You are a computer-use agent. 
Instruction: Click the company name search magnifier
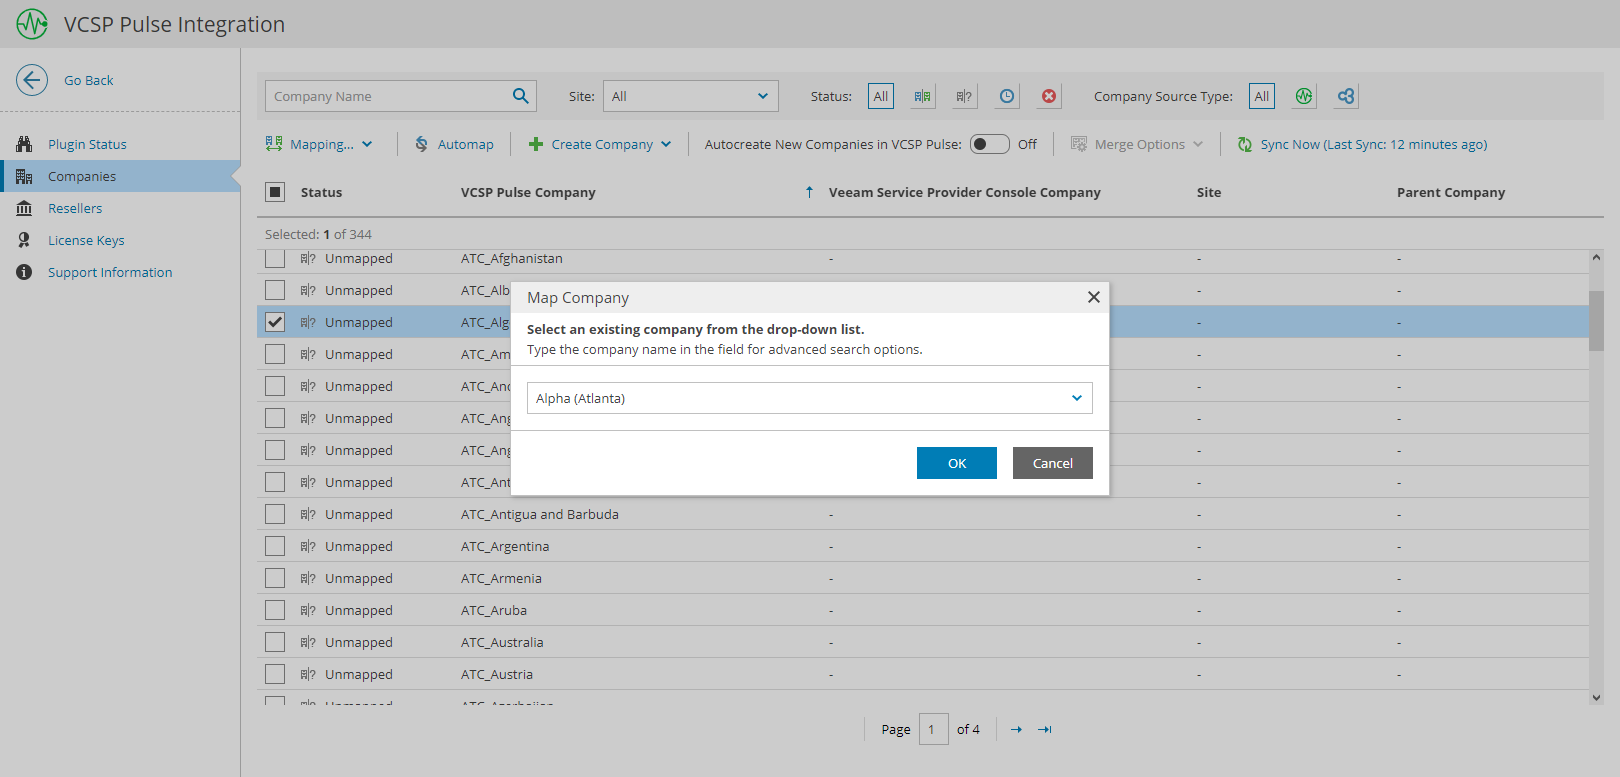pos(520,96)
